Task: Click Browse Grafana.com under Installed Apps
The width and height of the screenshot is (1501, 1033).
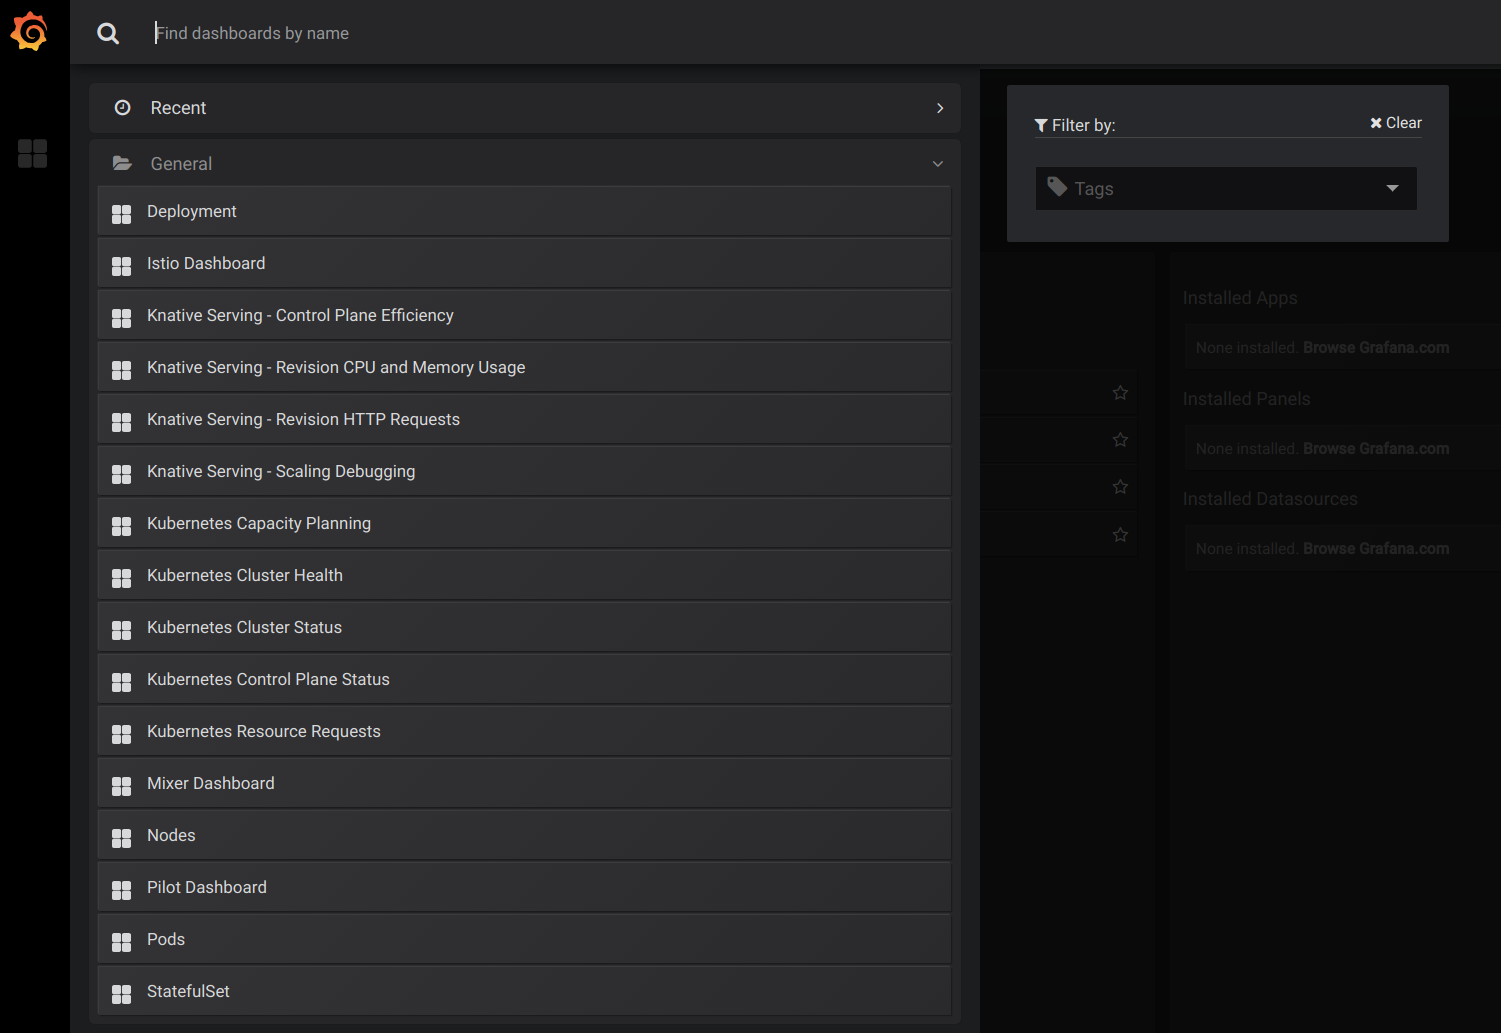Action: pyautogui.click(x=1376, y=348)
